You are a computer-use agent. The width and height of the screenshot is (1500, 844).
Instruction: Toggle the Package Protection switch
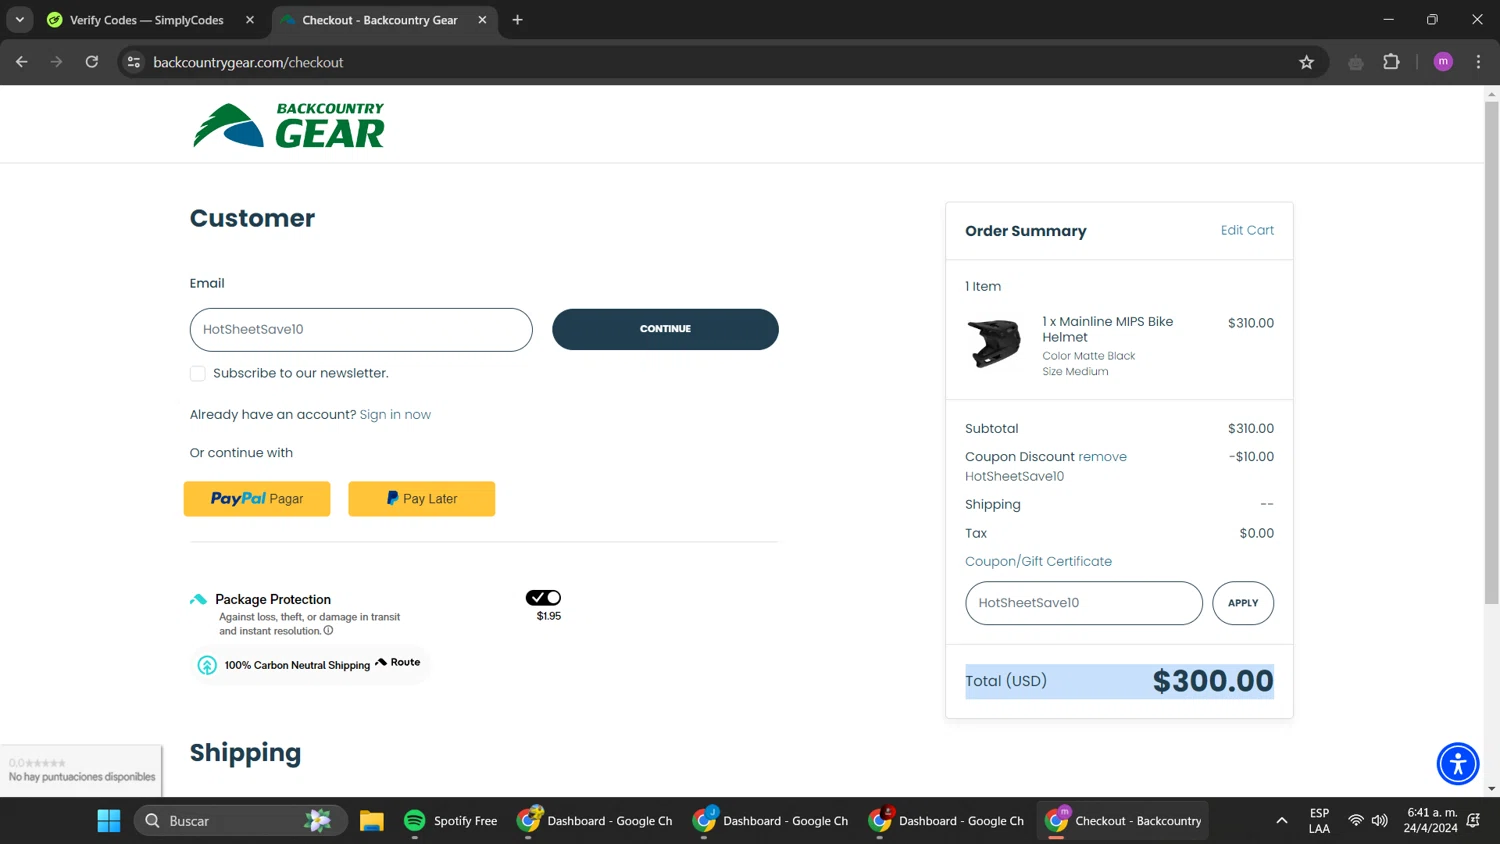pyautogui.click(x=543, y=598)
